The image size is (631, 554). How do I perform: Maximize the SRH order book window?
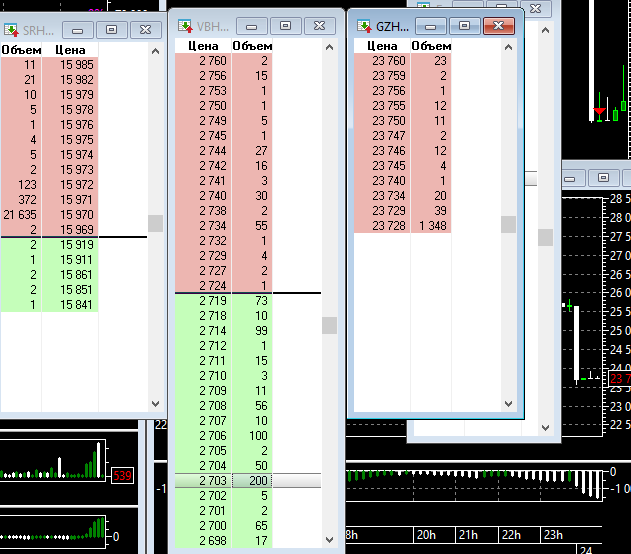(x=111, y=30)
